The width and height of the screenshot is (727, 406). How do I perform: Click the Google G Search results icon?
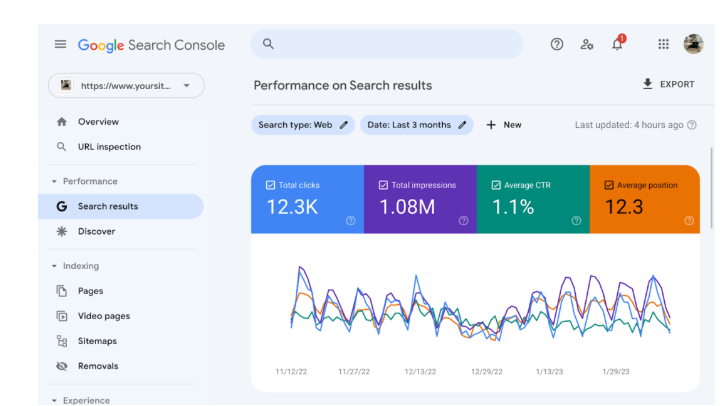tap(62, 206)
